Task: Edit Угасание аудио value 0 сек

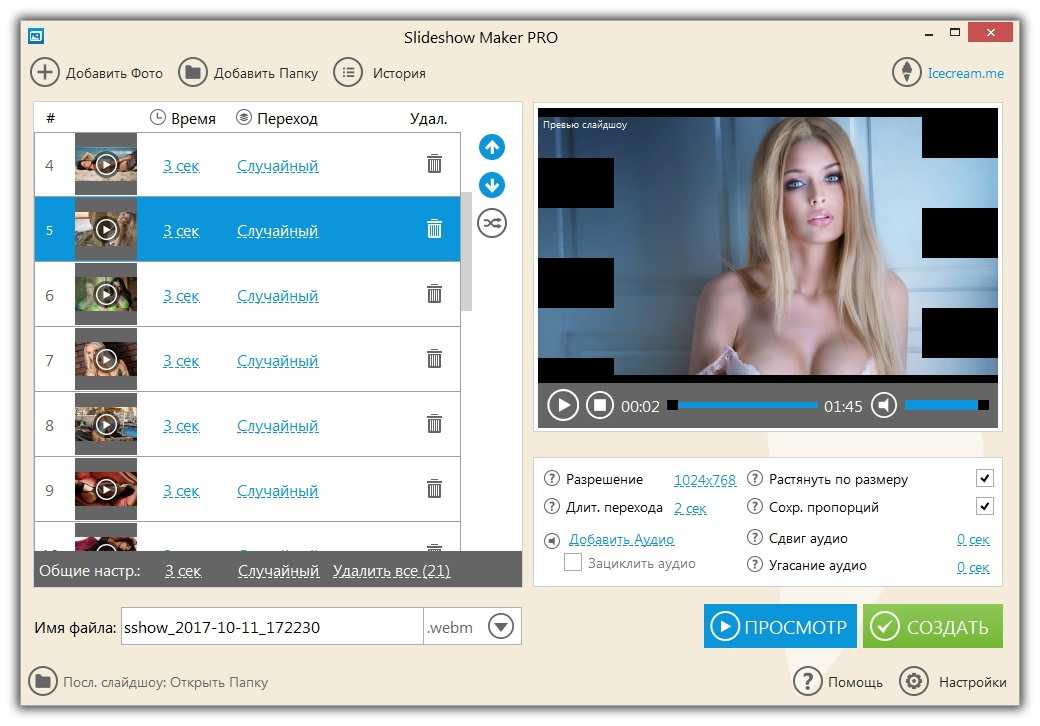Action: [x=973, y=567]
